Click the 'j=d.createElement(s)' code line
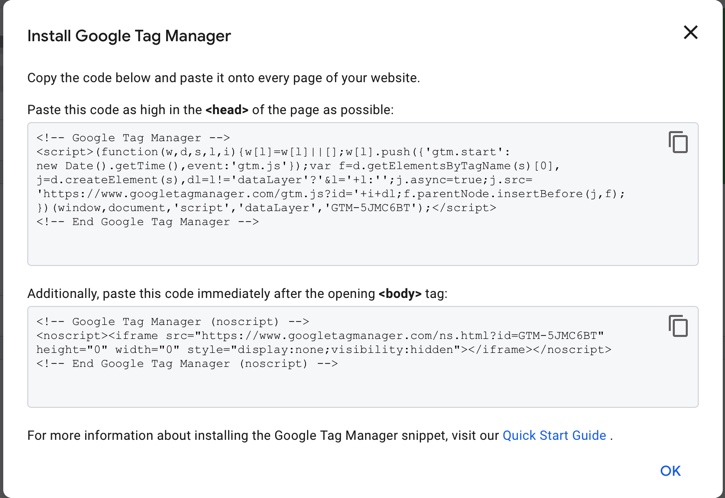Viewport: 725px width, 498px height. pos(284,179)
